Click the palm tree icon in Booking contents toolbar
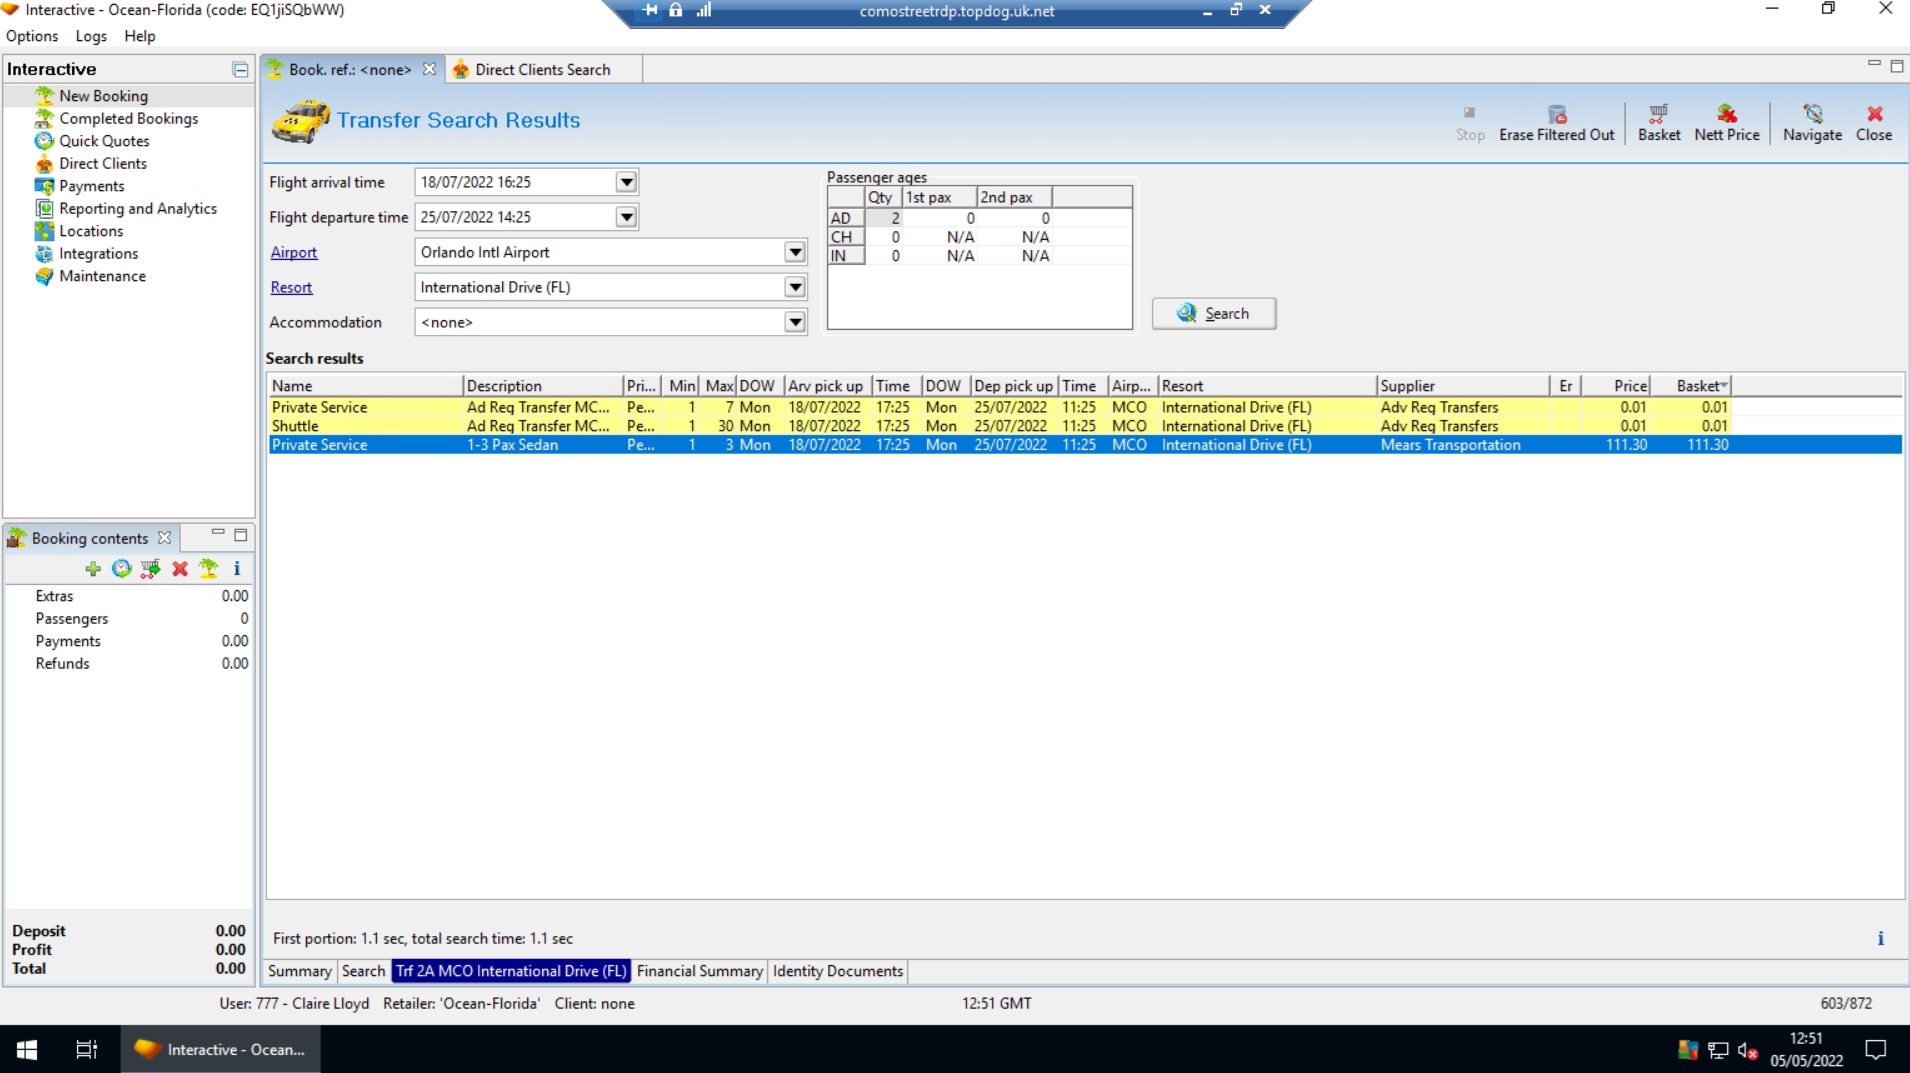The image size is (1910, 1073). (x=209, y=569)
